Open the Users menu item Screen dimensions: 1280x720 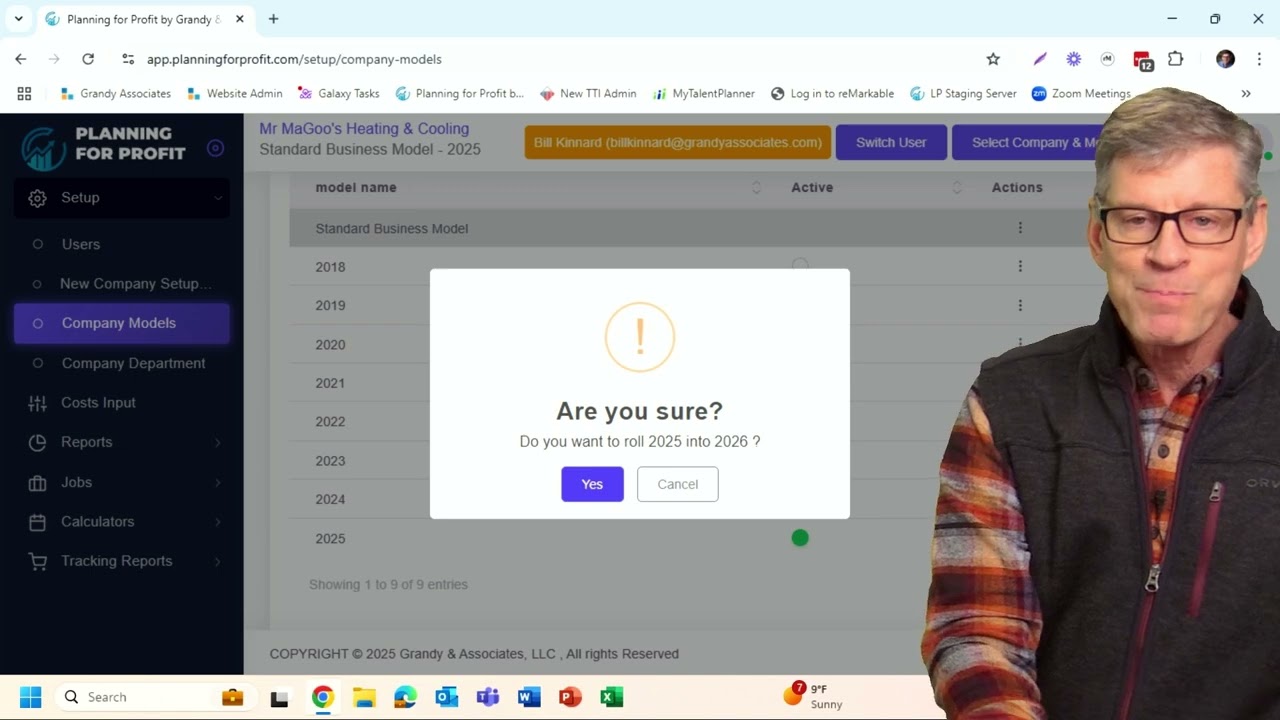coord(81,244)
